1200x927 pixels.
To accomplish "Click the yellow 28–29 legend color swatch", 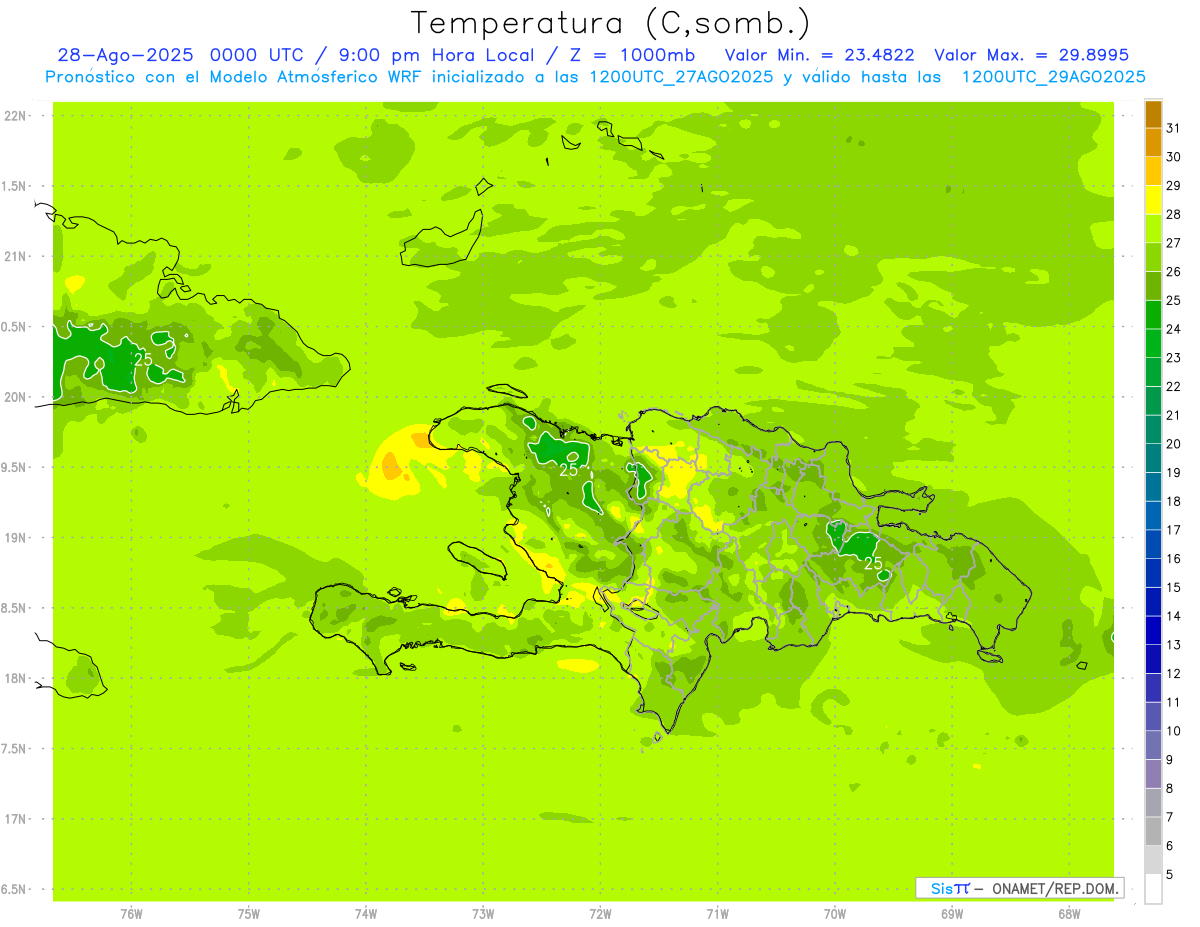I will coord(1153,200).
